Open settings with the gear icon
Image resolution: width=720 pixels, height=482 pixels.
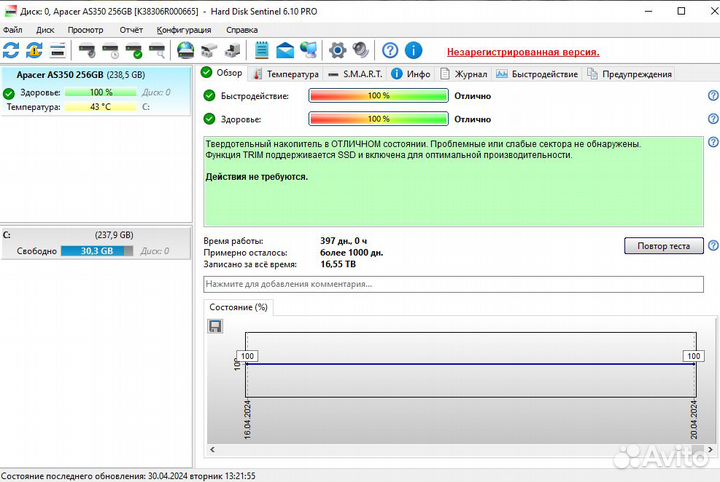pyautogui.click(x=338, y=50)
